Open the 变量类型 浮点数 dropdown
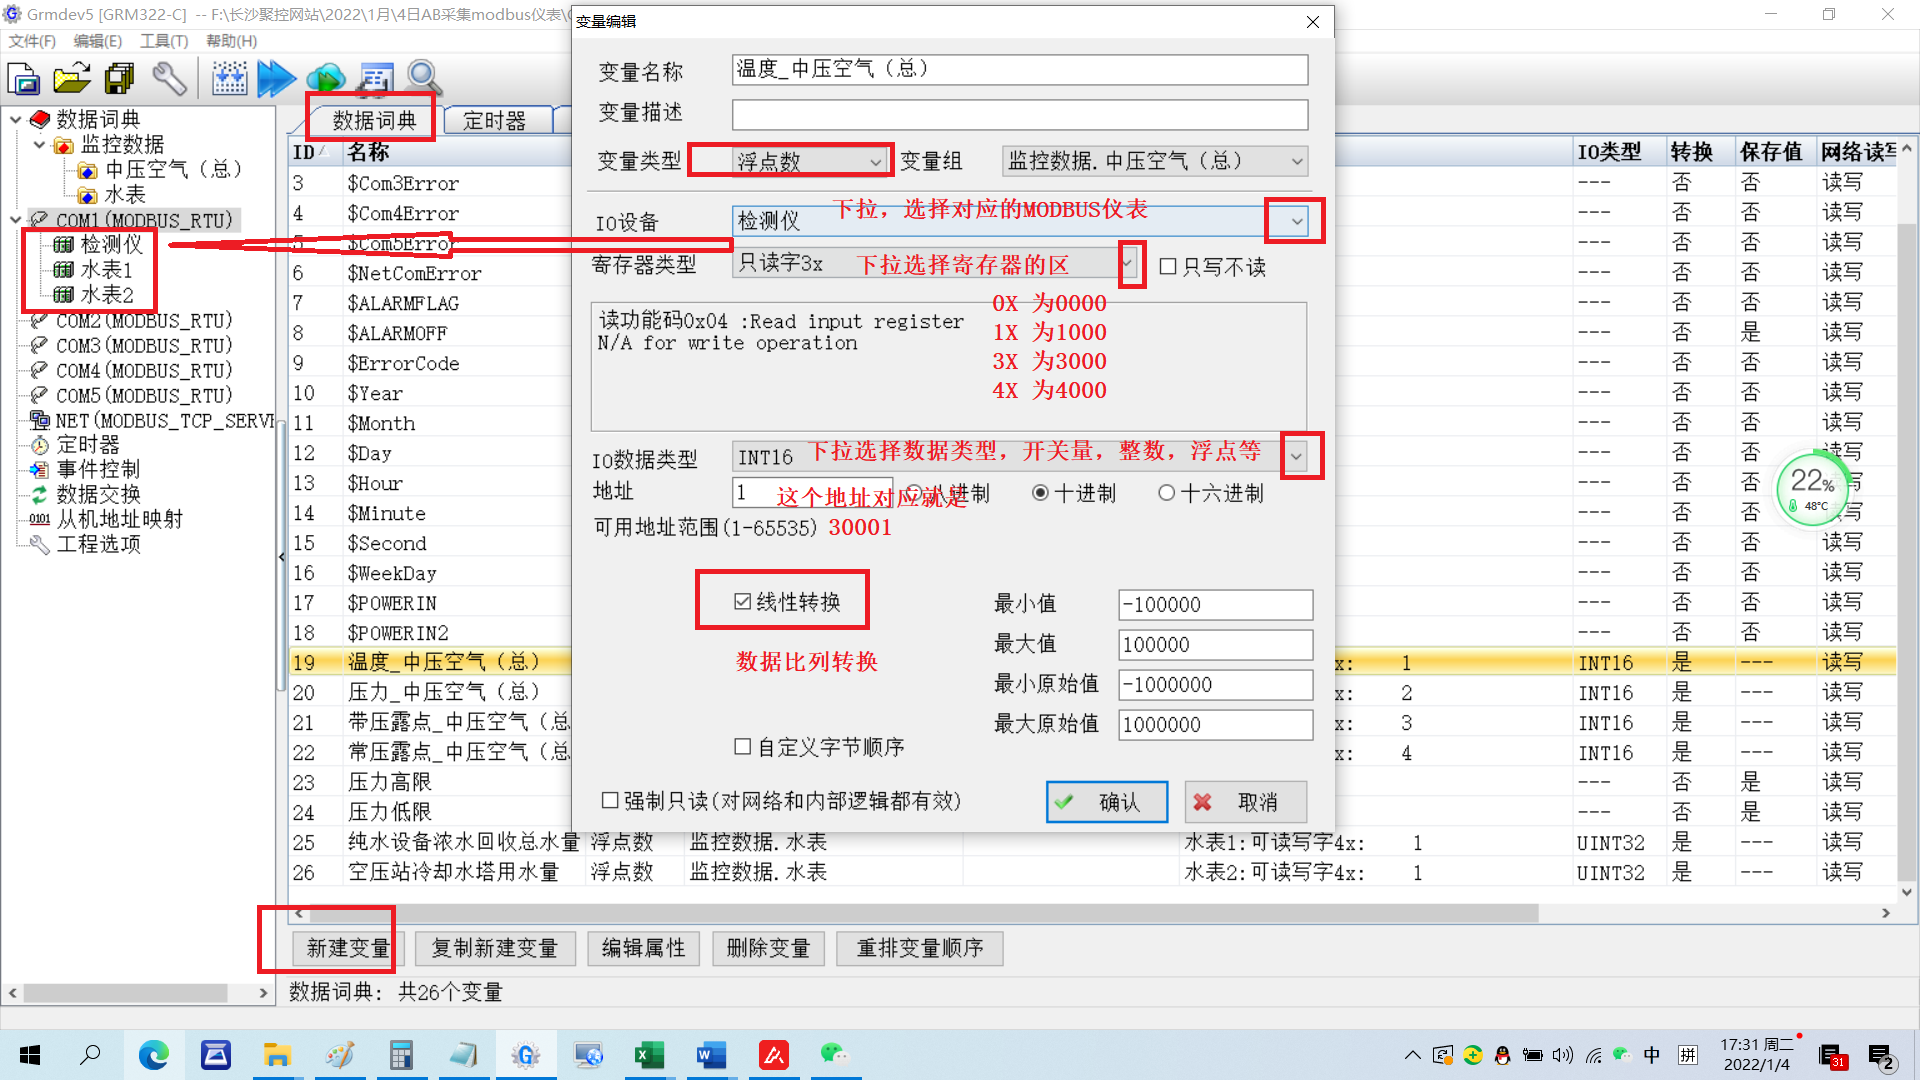1920x1080 pixels. (876, 162)
